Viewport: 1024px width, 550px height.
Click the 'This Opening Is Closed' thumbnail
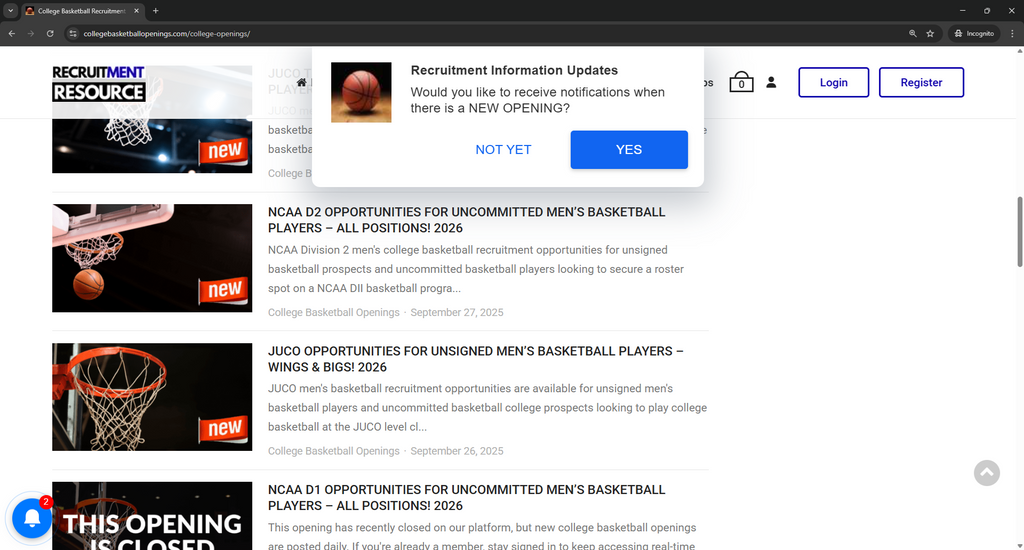point(152,516)
